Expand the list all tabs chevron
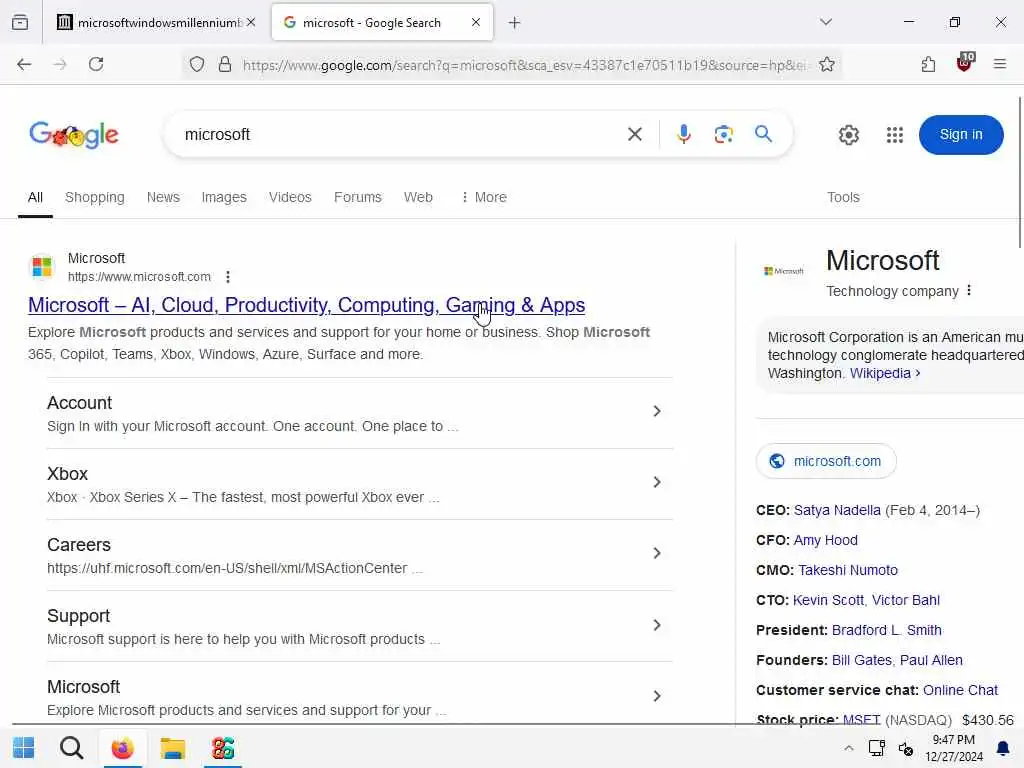 (x=826, y=22)
